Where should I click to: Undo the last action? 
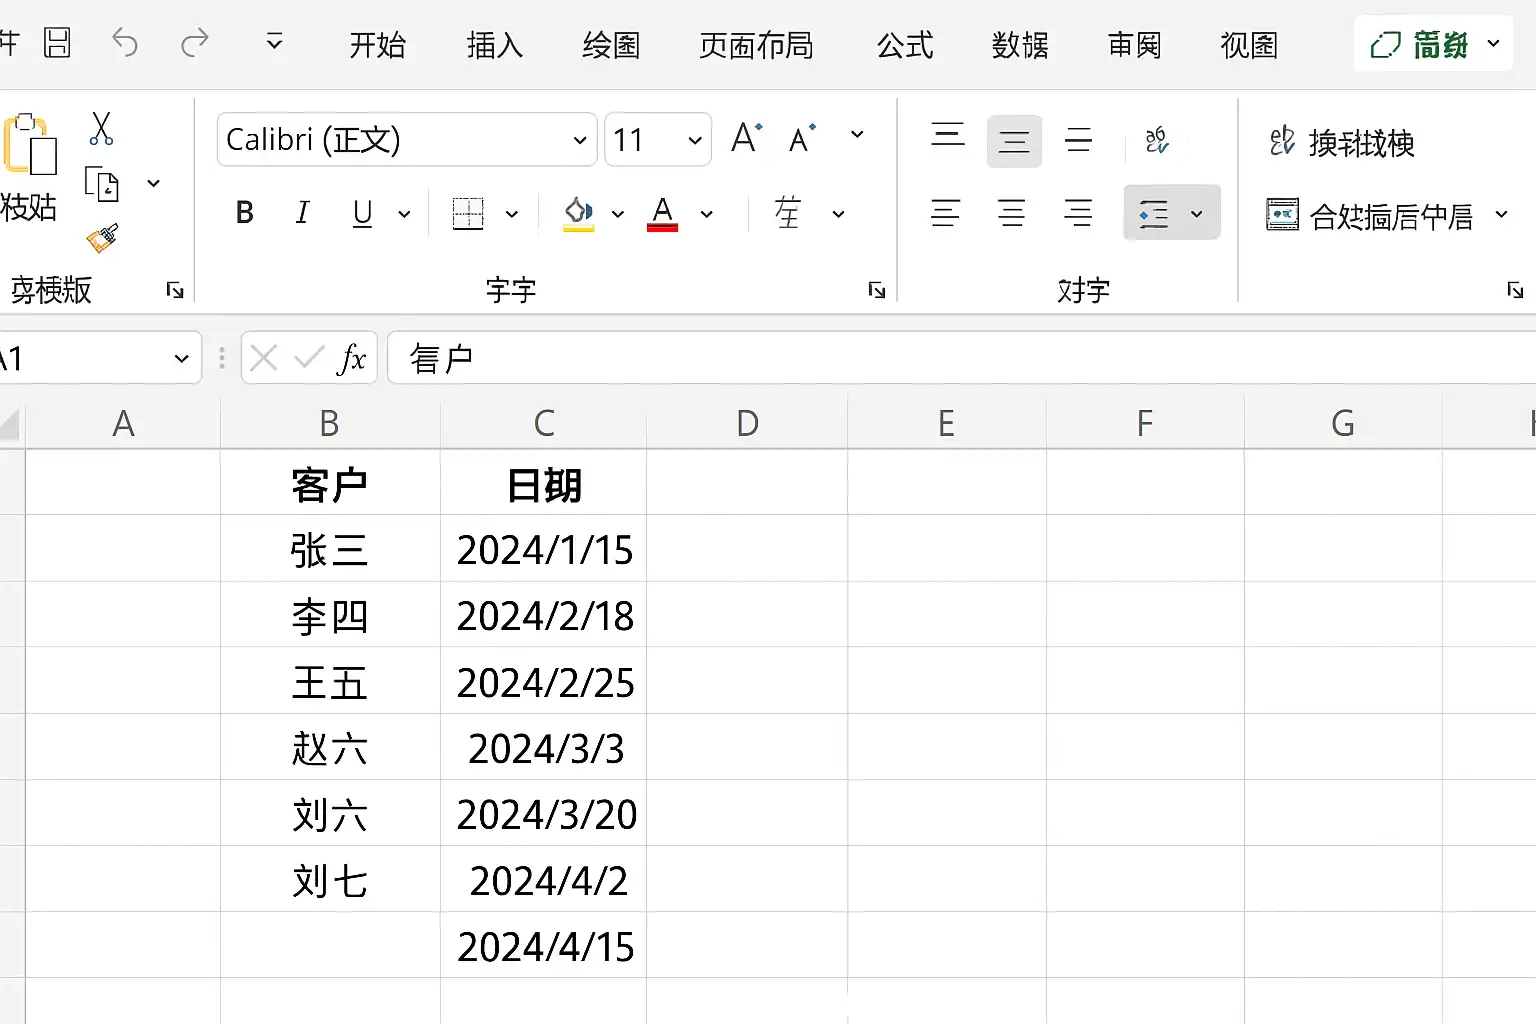(x=125, y=43)
